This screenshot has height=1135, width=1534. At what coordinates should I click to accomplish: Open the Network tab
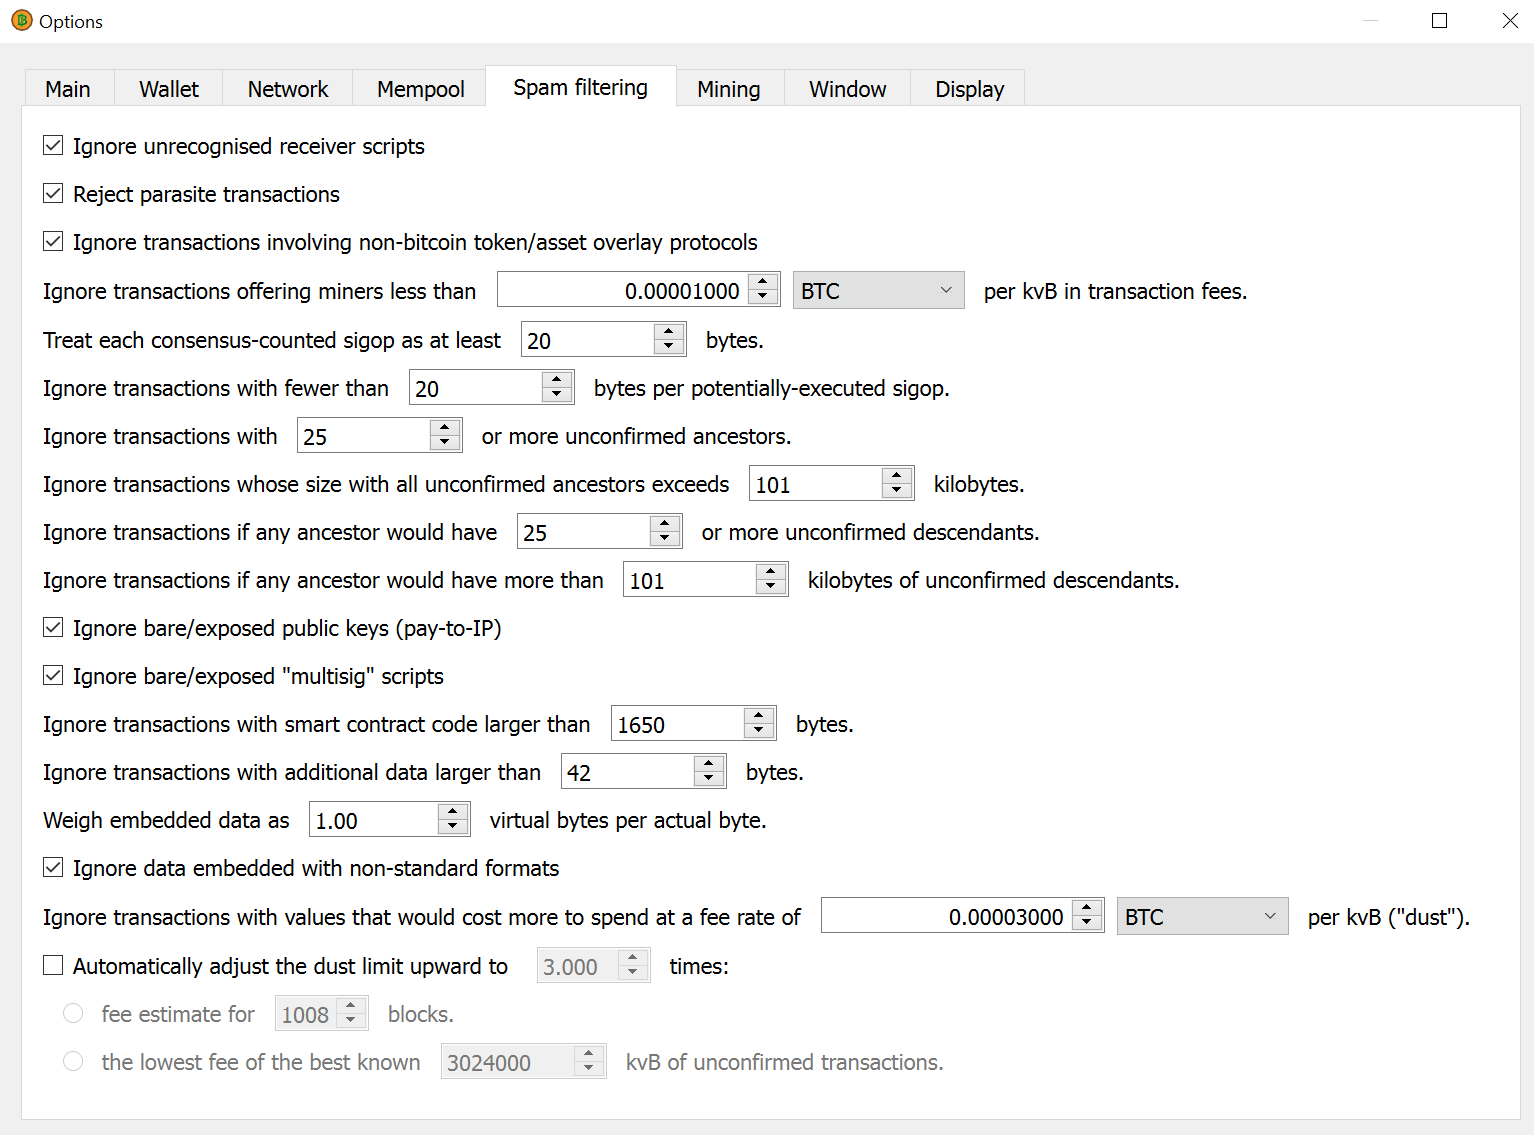tap(288, 89)
